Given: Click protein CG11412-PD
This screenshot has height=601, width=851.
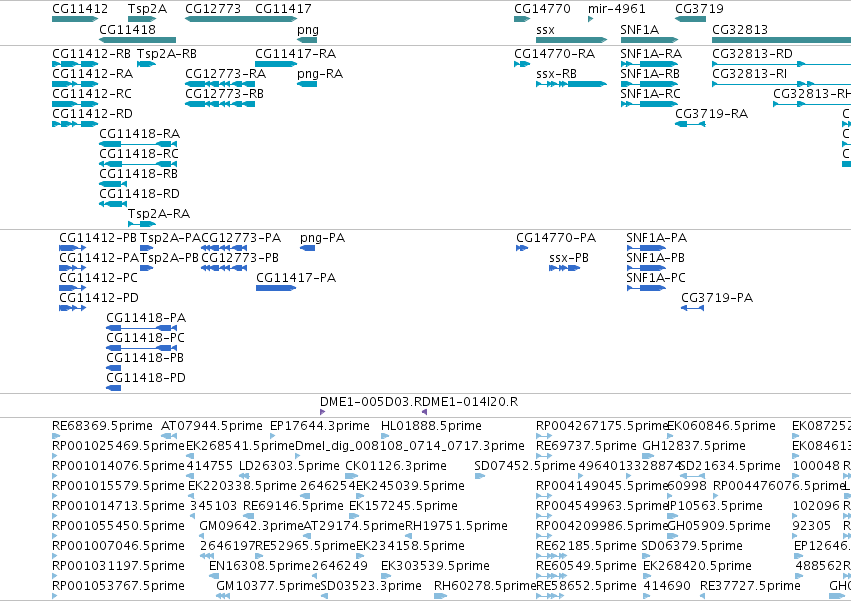Looking at the screenshot, I should pos(73,308).
